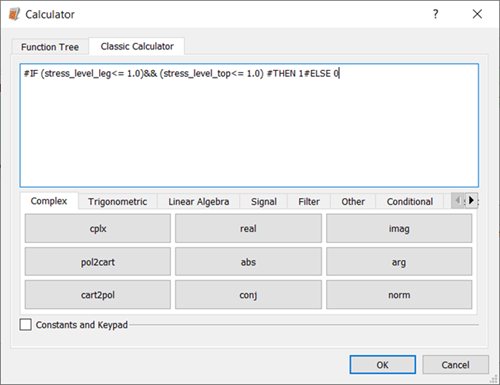Insert the abs function
The image size is (500, 385).
[x=248, y=262]
